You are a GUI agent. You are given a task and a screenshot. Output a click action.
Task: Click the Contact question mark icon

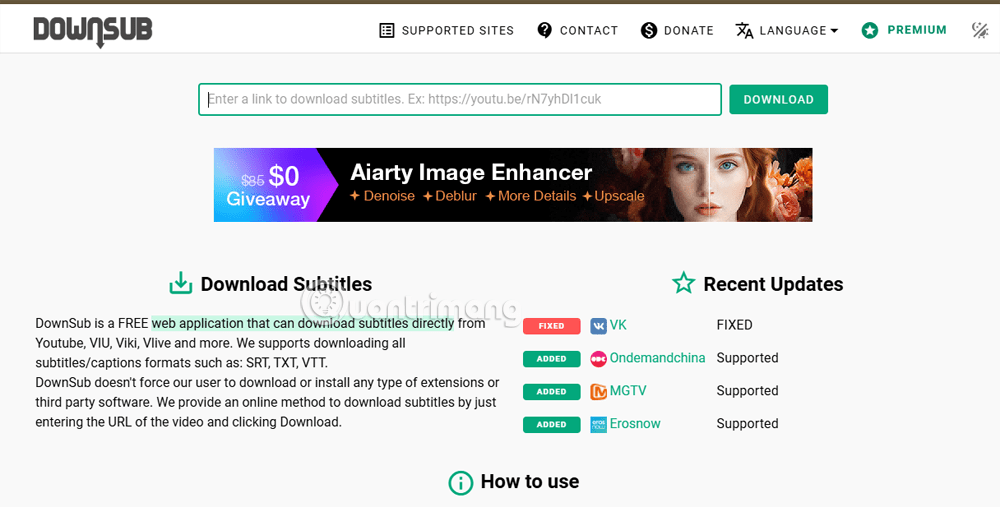[x=545, y=30]
